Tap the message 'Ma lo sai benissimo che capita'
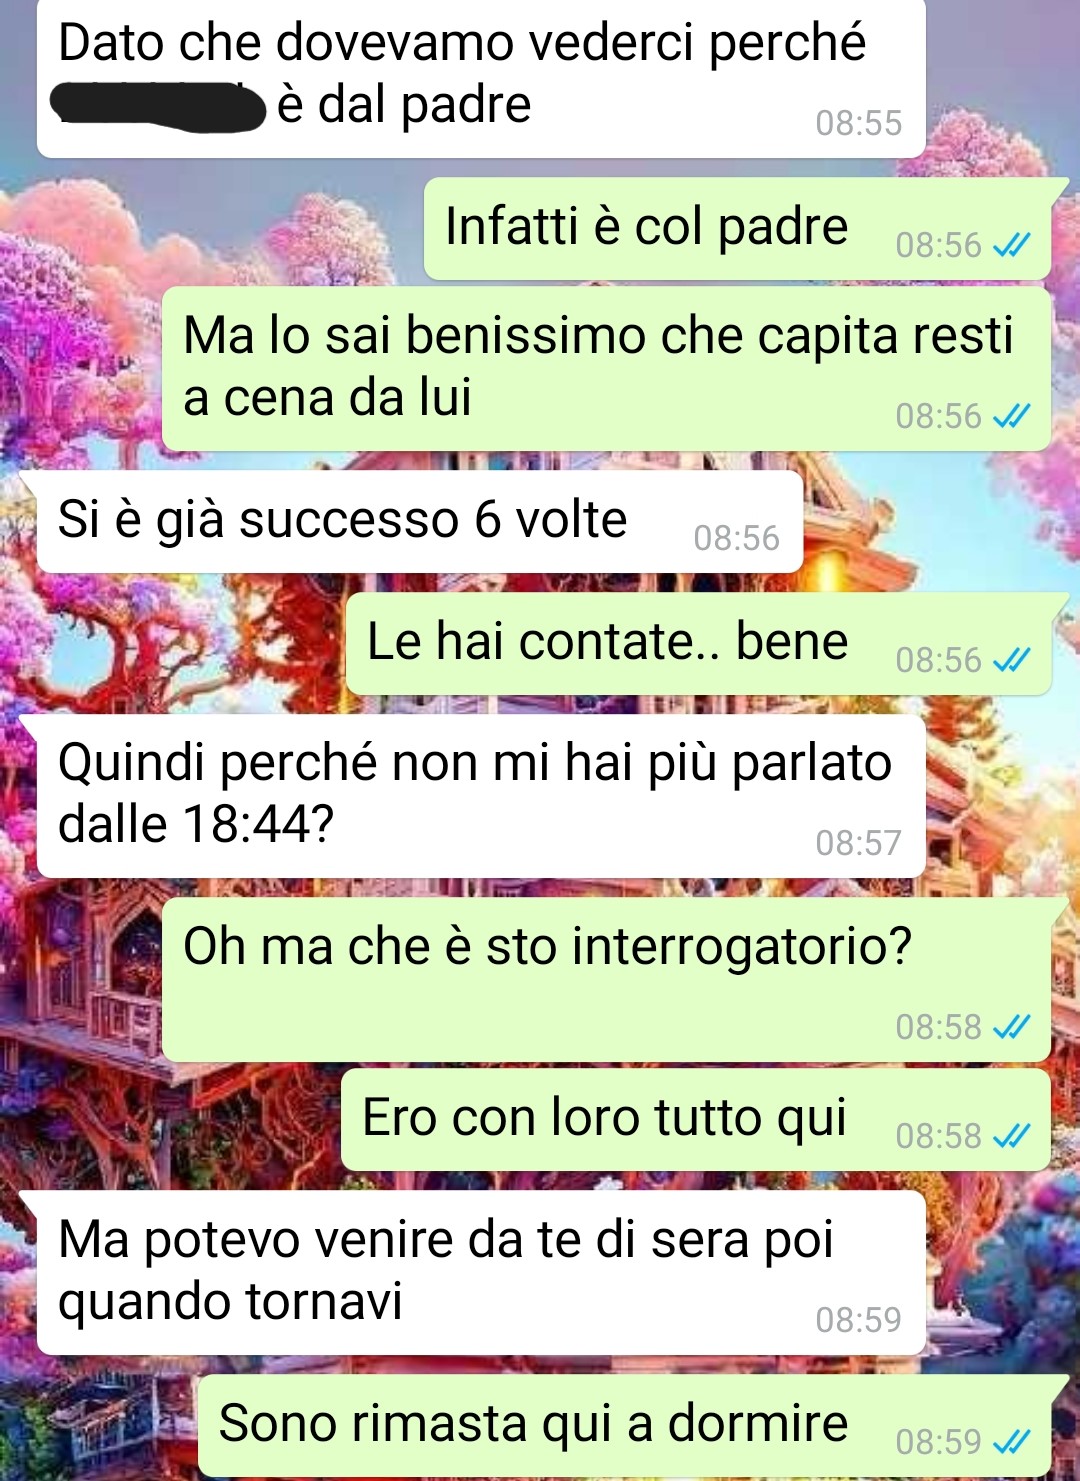Image resolution: width=1080 pixels, height=1481 pixels. coord(607,369)
